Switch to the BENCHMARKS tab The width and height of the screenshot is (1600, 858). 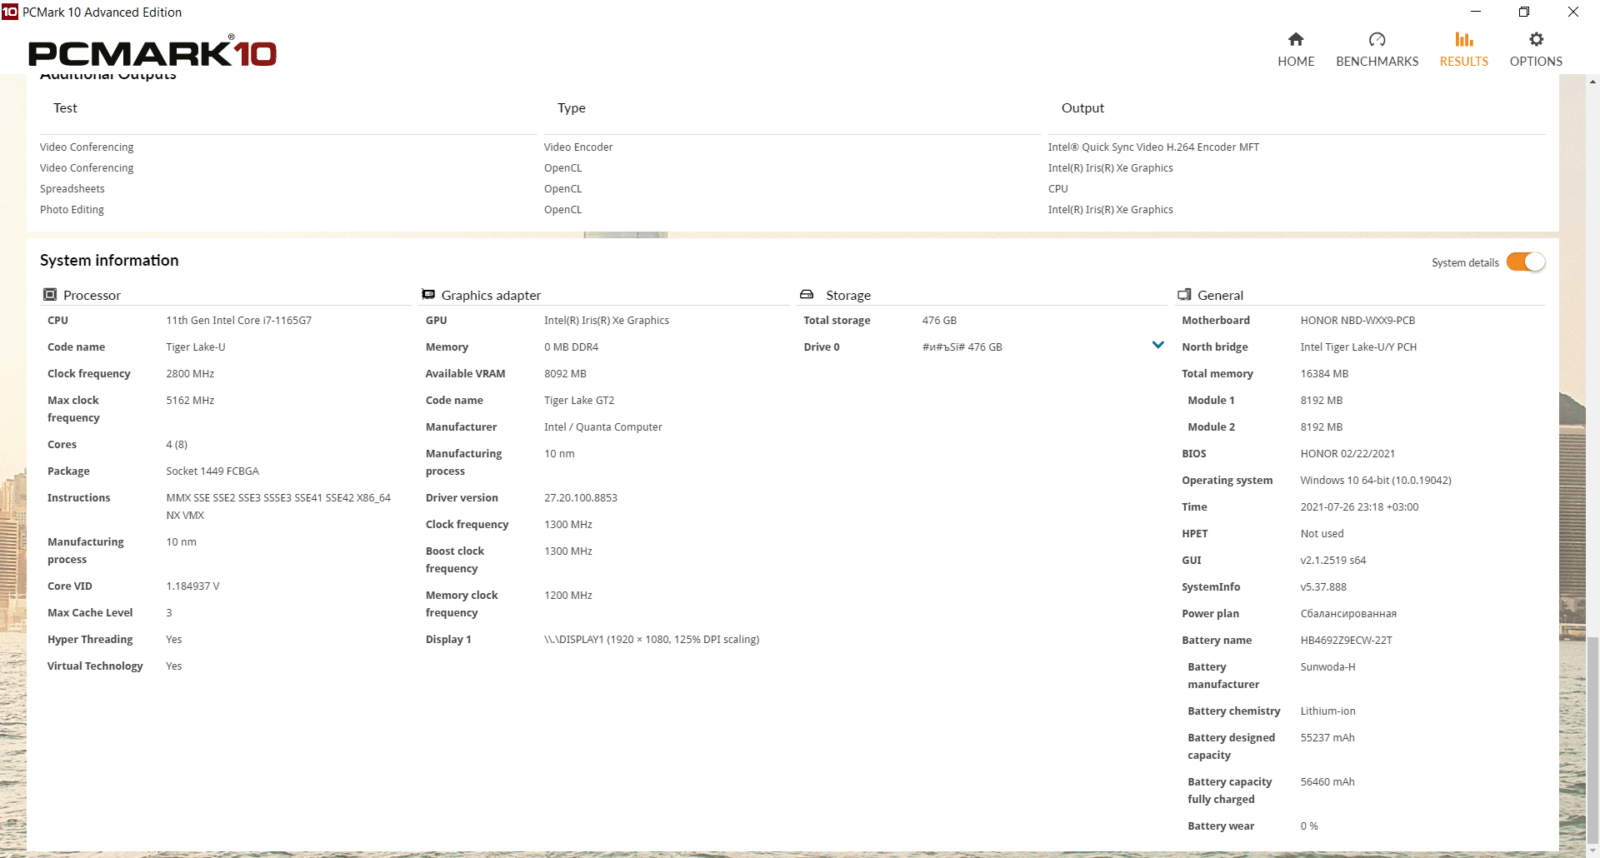tap(1377, 50)
